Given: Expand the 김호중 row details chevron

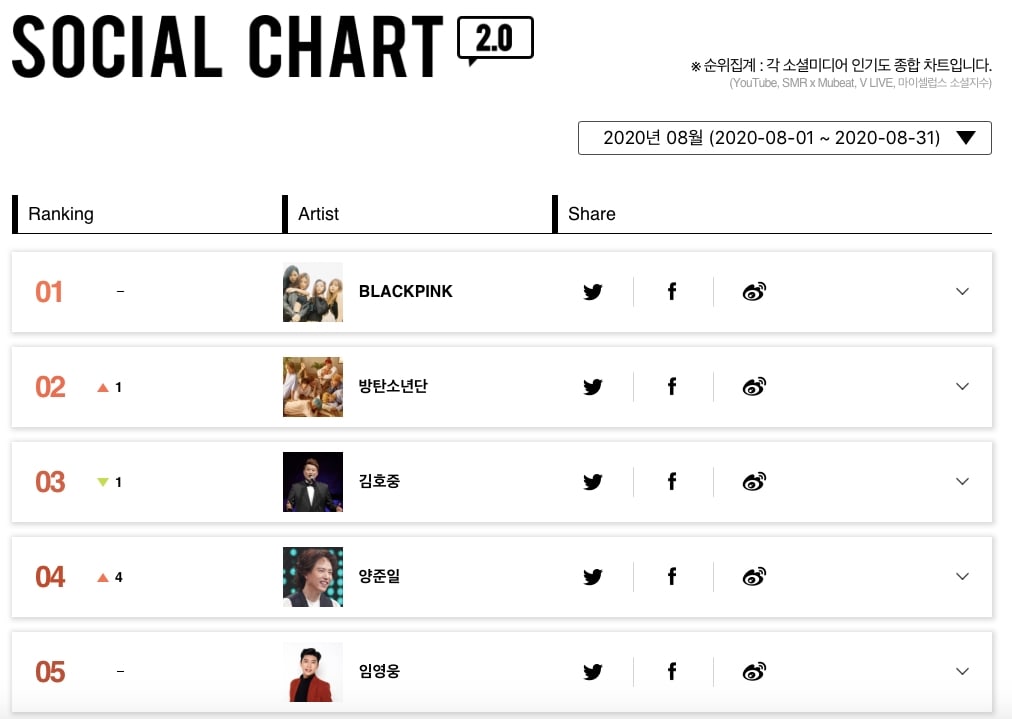Looking at the screenshot, I should tap(962, 481).
